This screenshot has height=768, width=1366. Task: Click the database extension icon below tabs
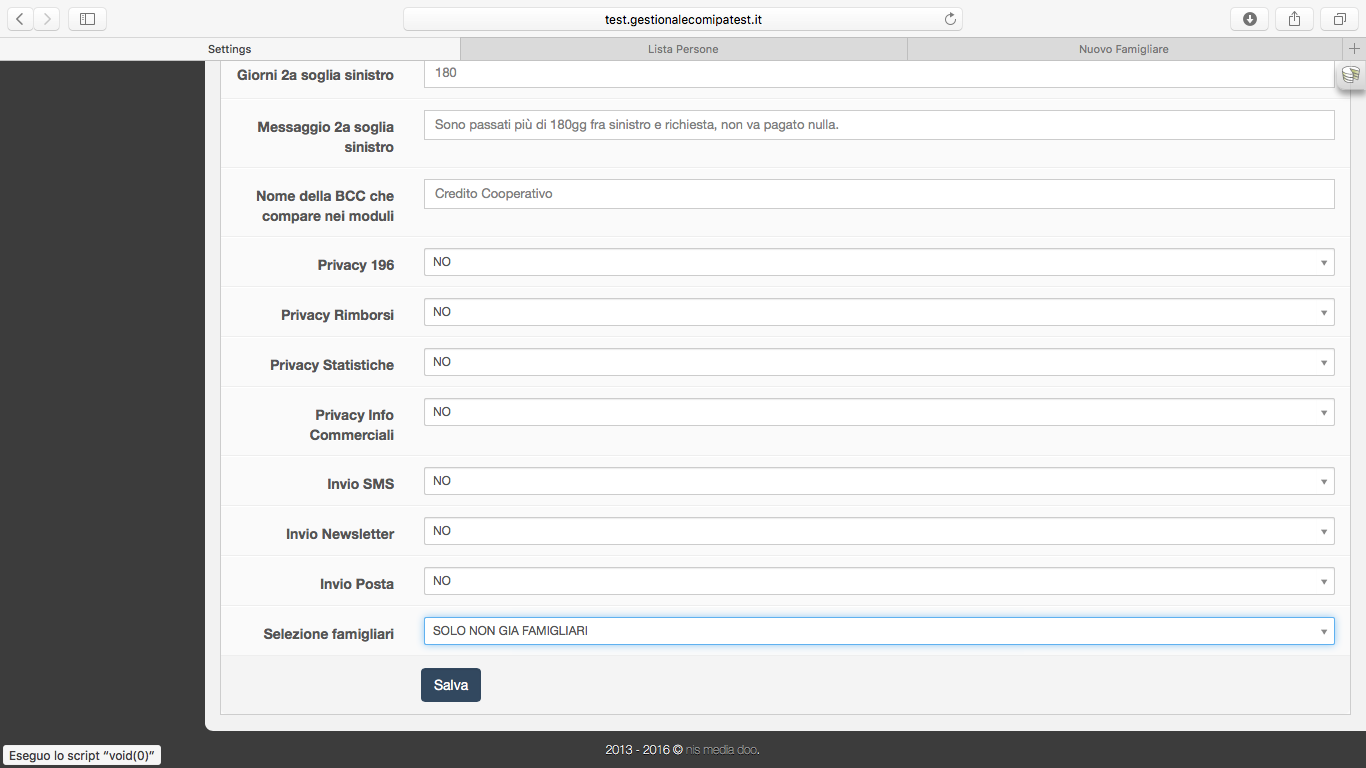pyautogui.click(x=1350, y=75)
